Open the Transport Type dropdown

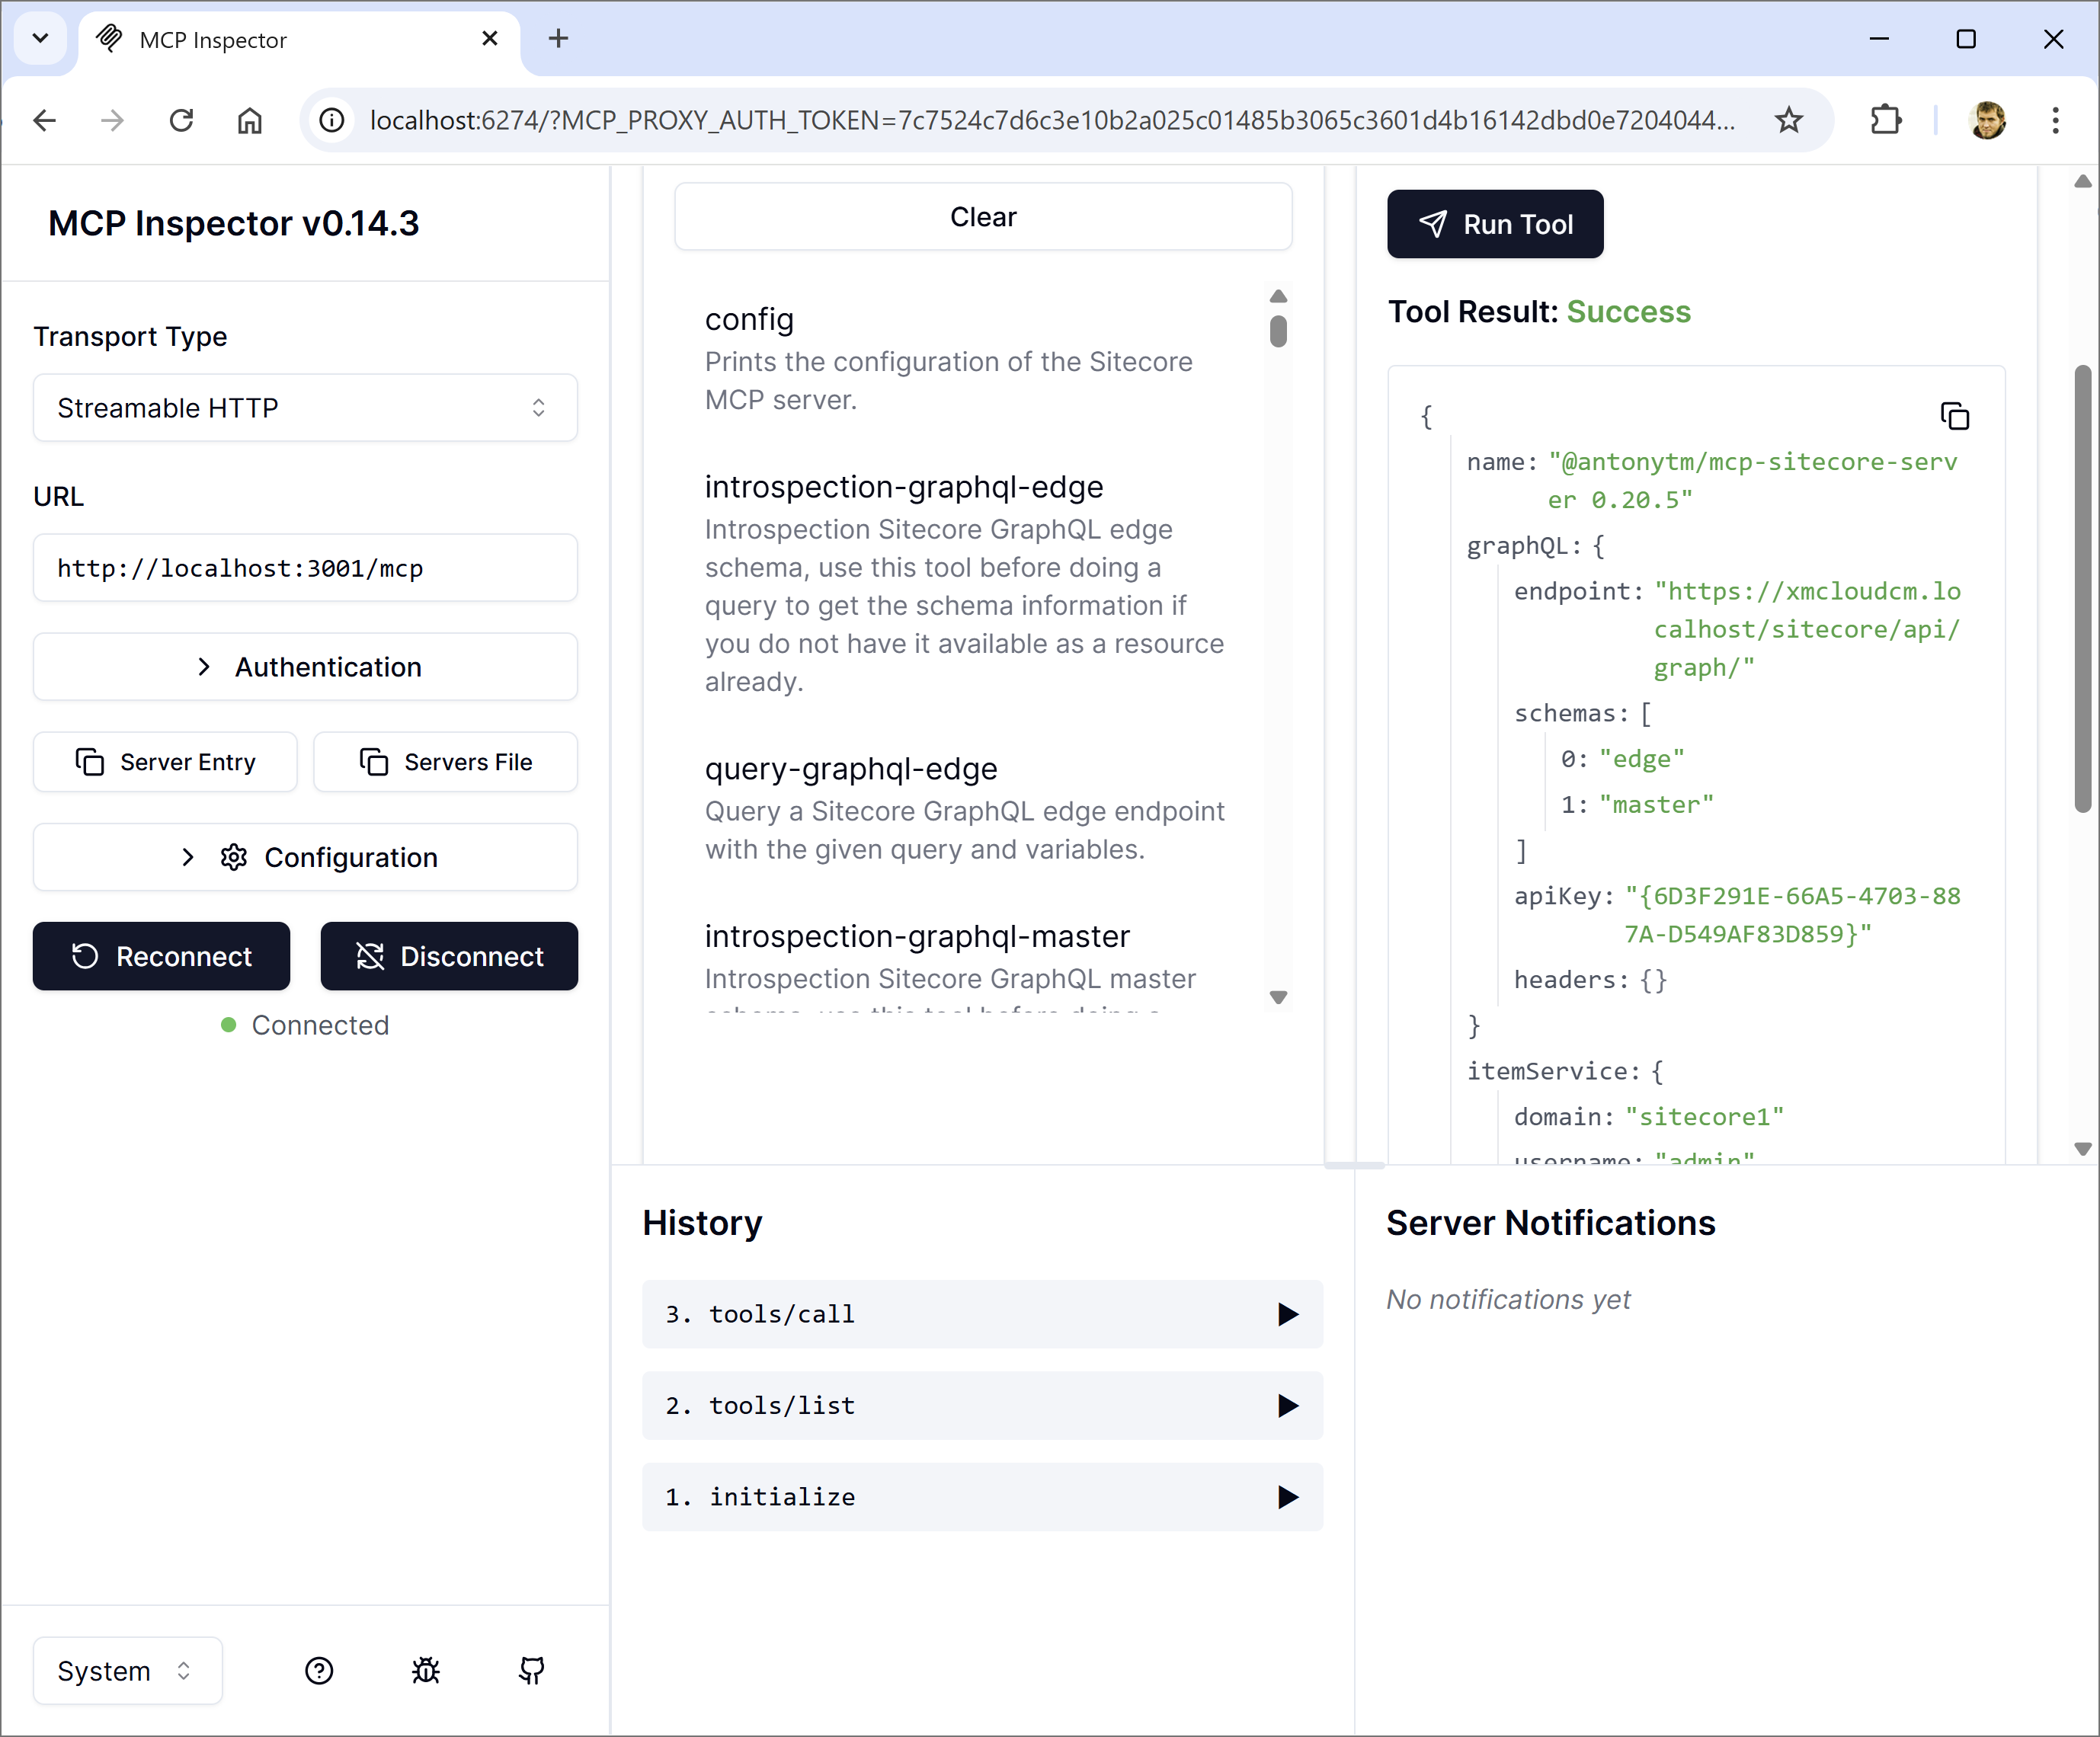tap(305, 407)
